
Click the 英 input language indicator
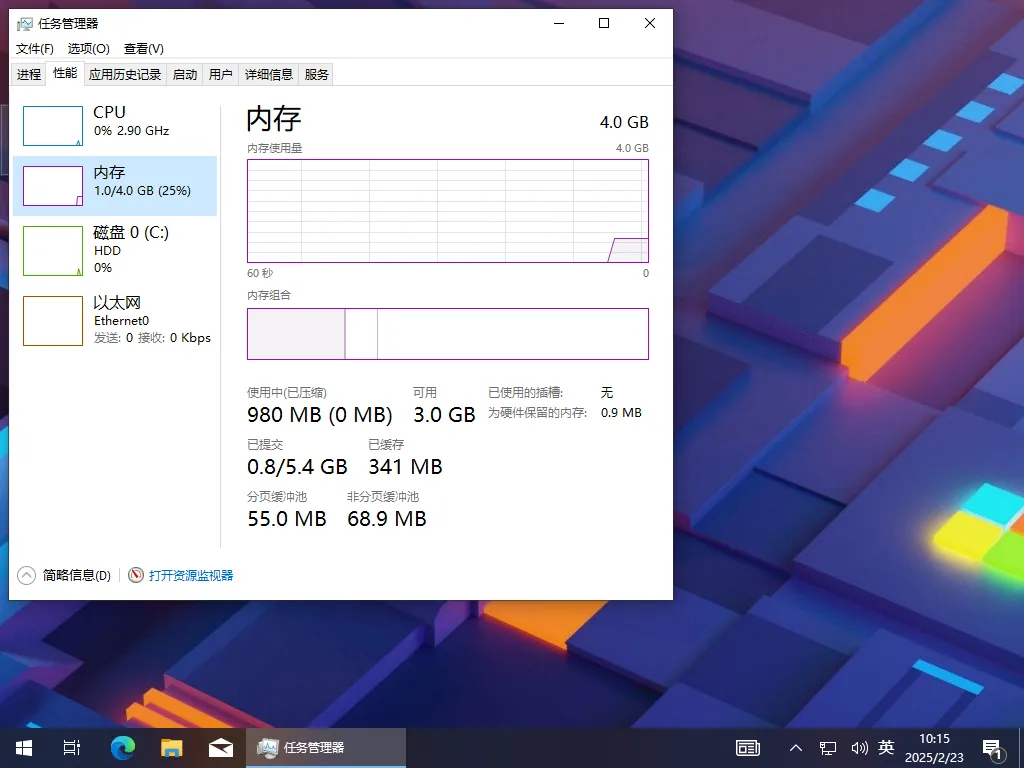(x=886, y=747)
